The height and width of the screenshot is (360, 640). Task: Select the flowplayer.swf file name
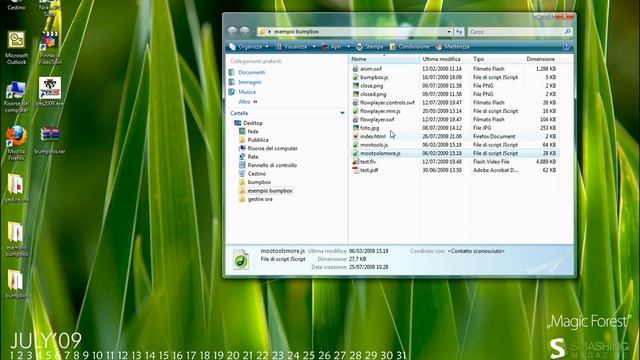click(377, 120)
